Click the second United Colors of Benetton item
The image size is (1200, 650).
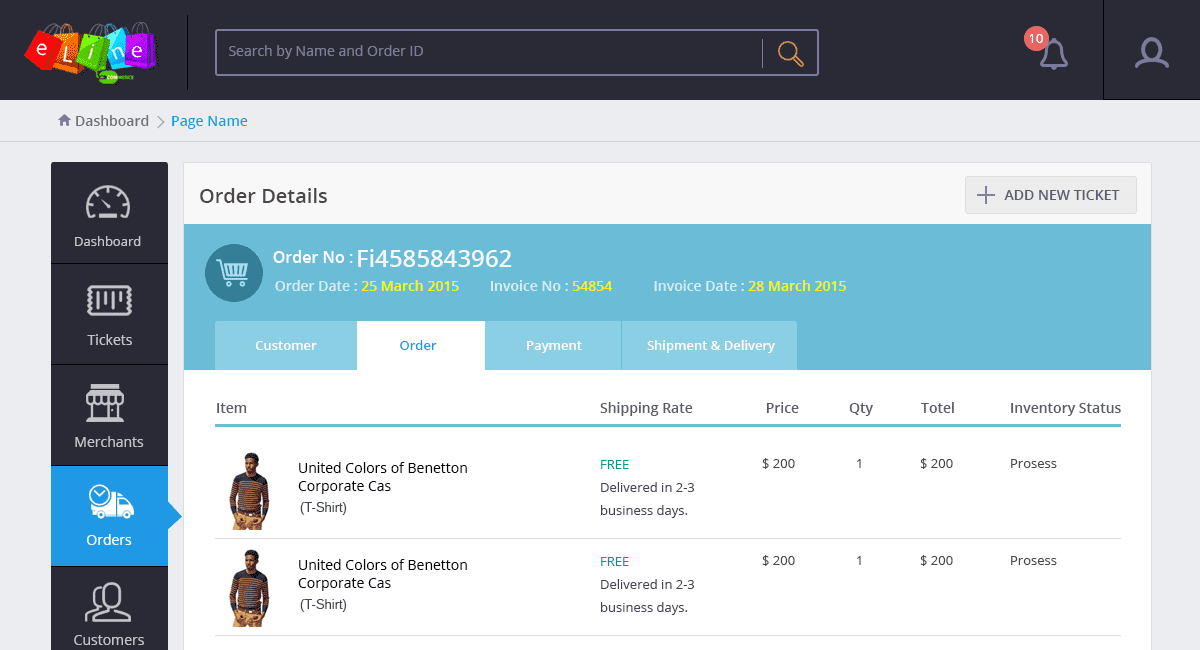tap(383, 574)
